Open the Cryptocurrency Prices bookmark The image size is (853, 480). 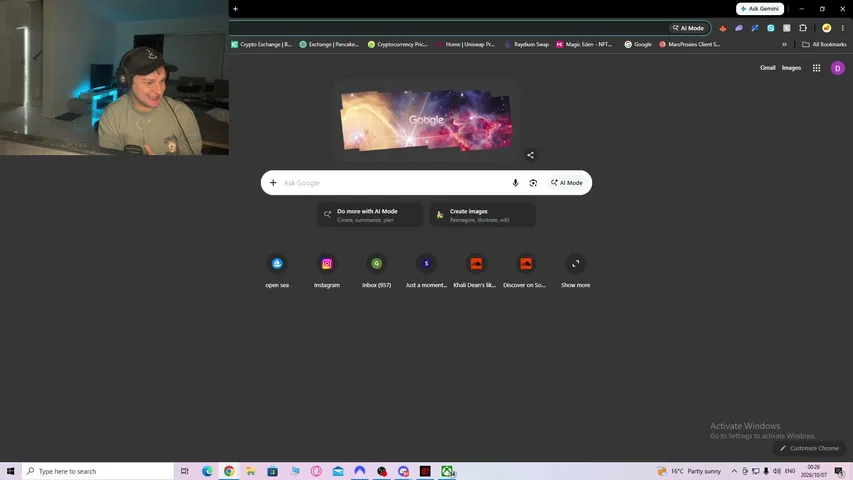[397, 44]
